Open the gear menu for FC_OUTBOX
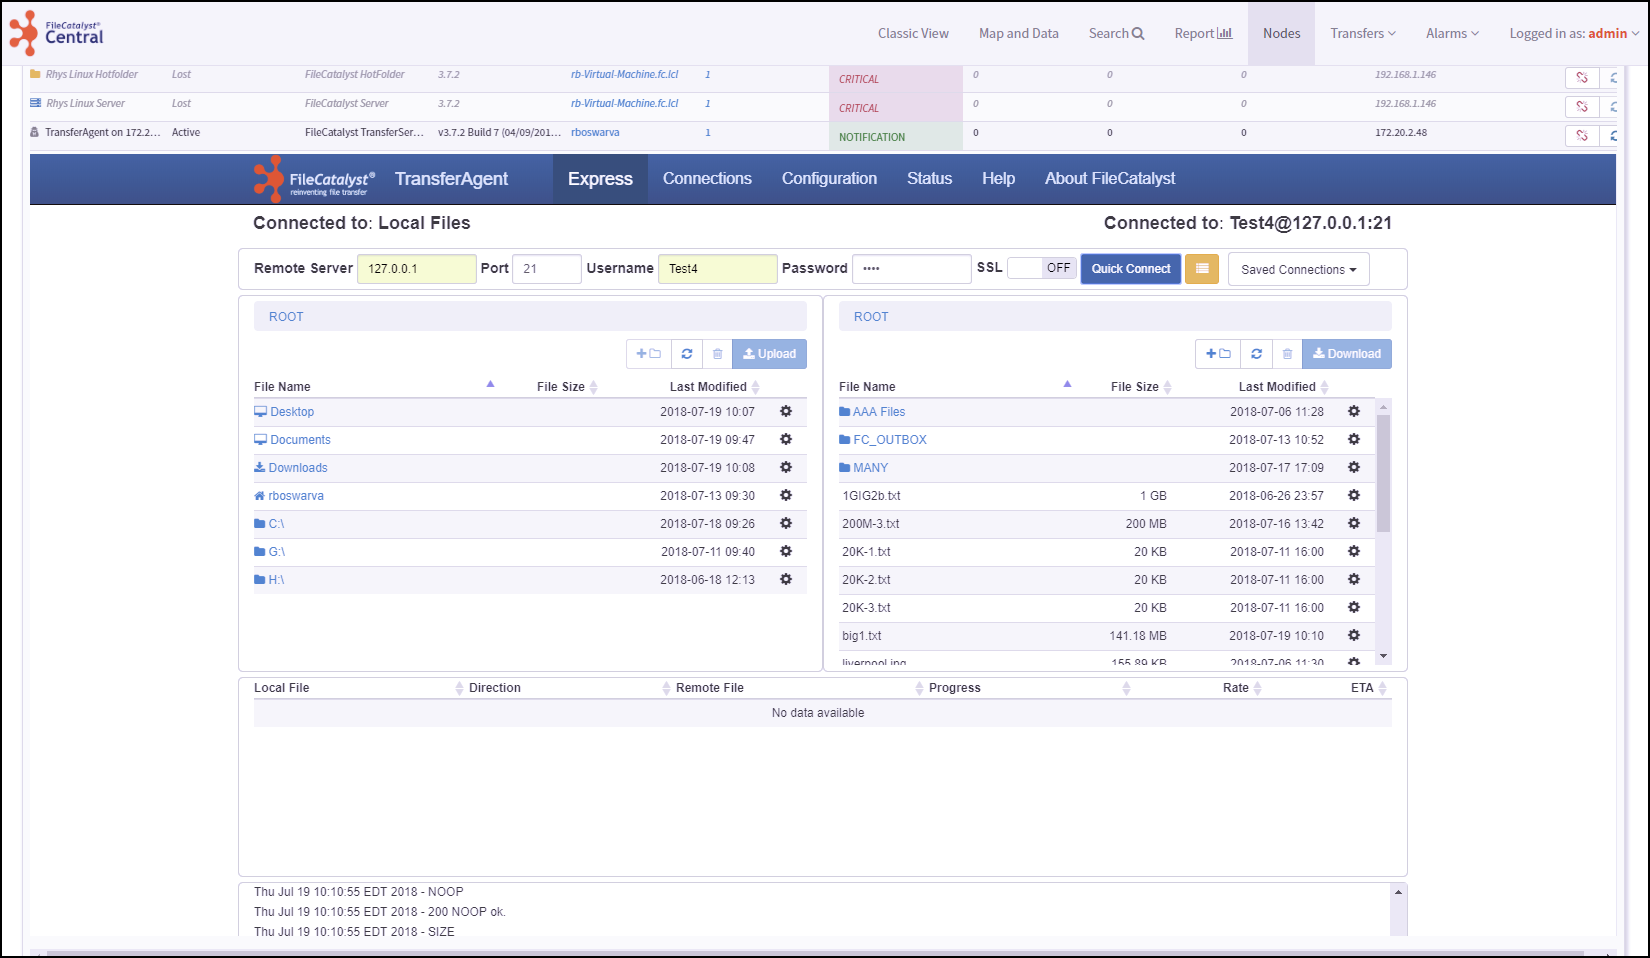1650x958 pixels. tap(1354, 439)
